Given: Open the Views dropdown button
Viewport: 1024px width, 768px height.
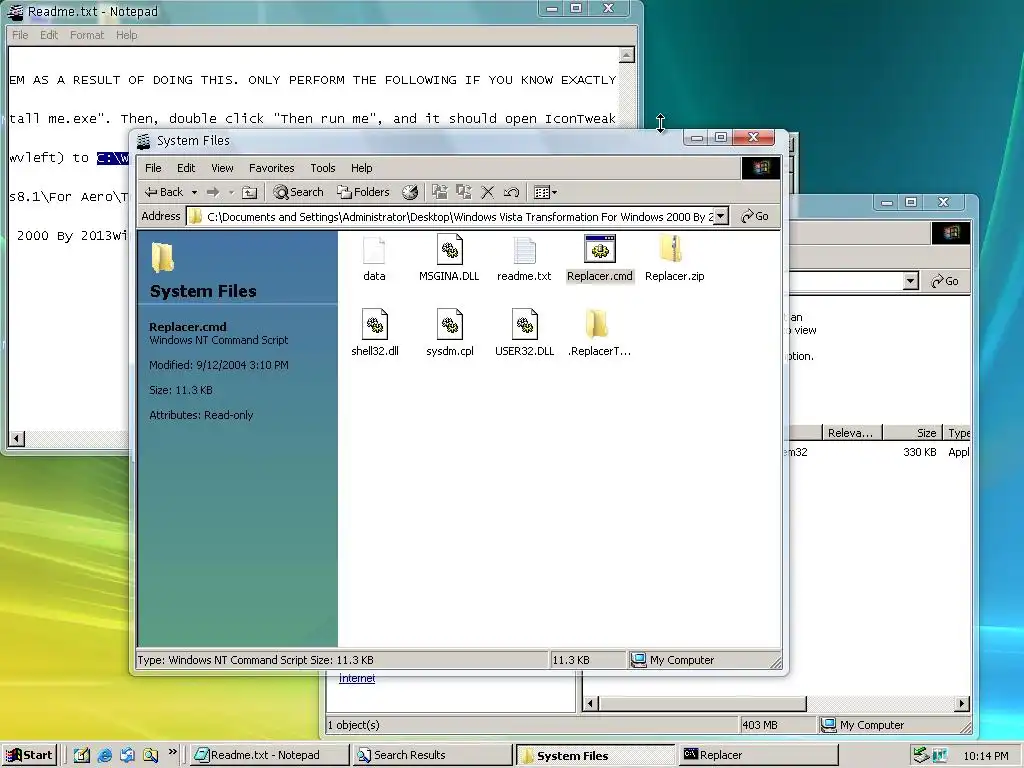Looking at the screenshot, I should click(545, 192).
